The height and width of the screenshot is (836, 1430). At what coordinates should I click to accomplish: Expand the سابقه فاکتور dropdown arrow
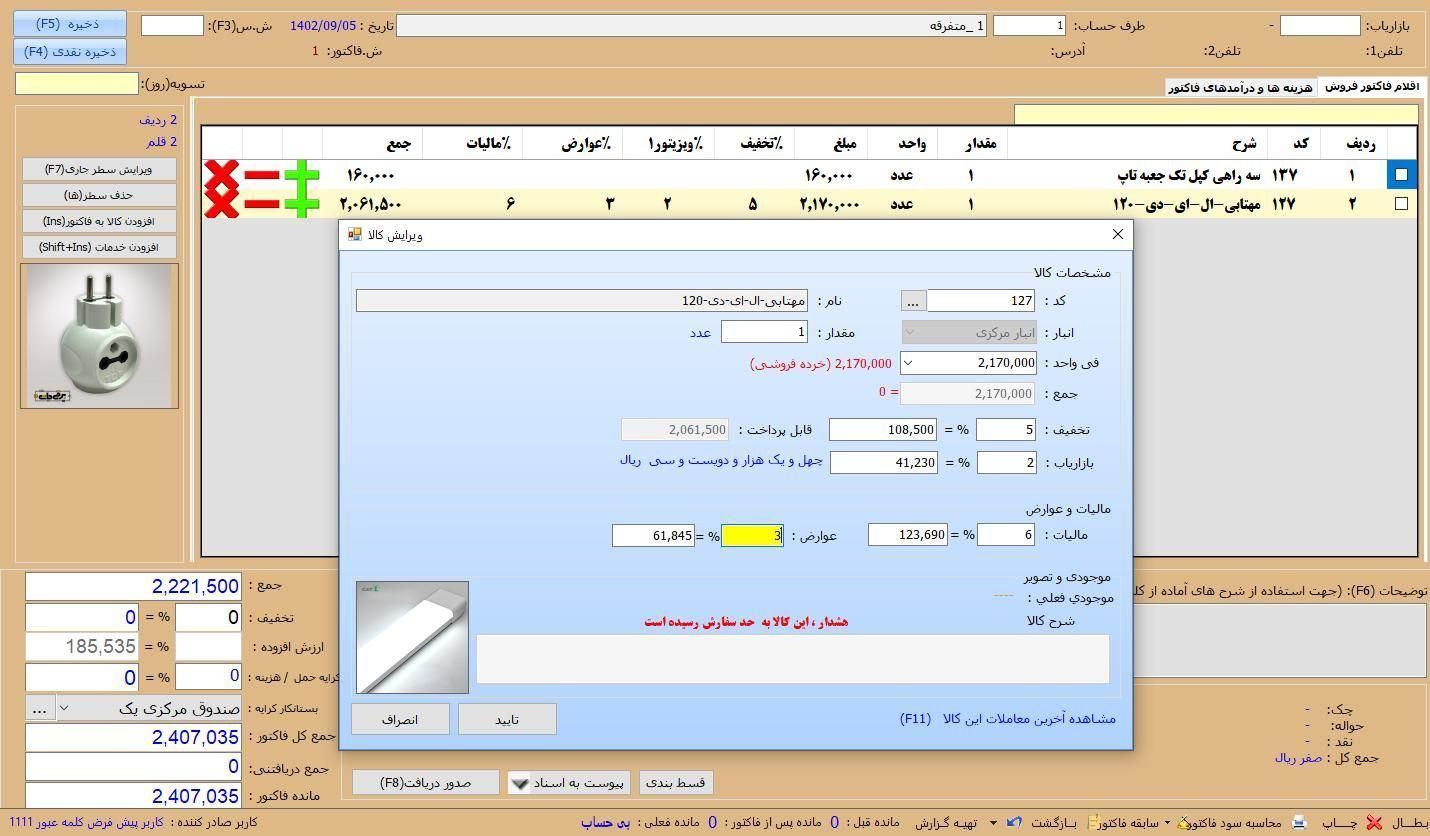(x=1167, y=822)
